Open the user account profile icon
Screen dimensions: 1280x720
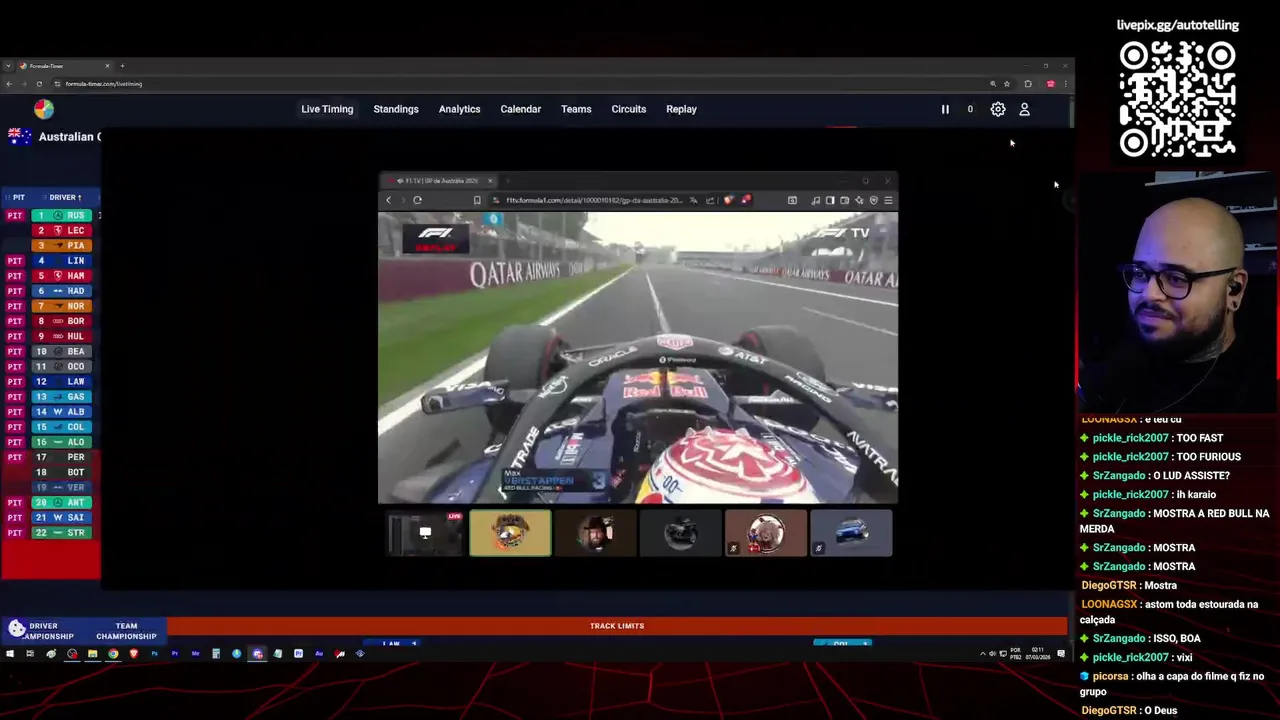click(1024, 109)
